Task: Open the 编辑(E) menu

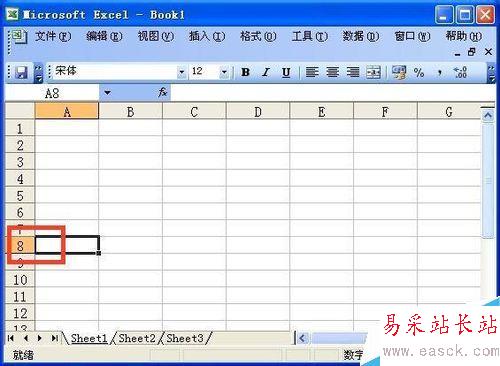Action: pos(104,36)
